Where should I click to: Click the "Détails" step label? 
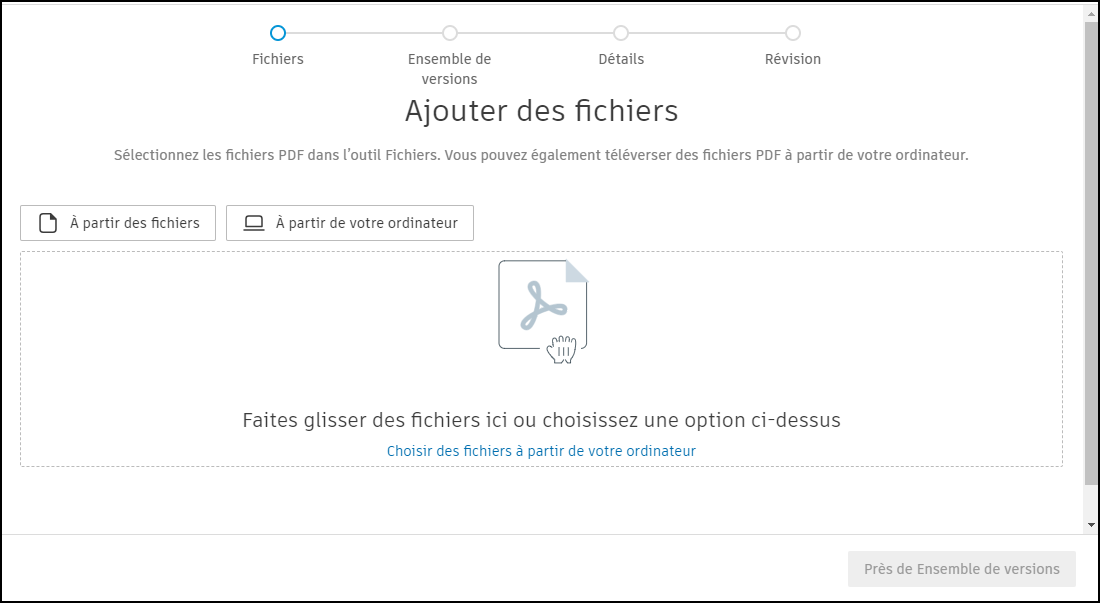(621, 59)
